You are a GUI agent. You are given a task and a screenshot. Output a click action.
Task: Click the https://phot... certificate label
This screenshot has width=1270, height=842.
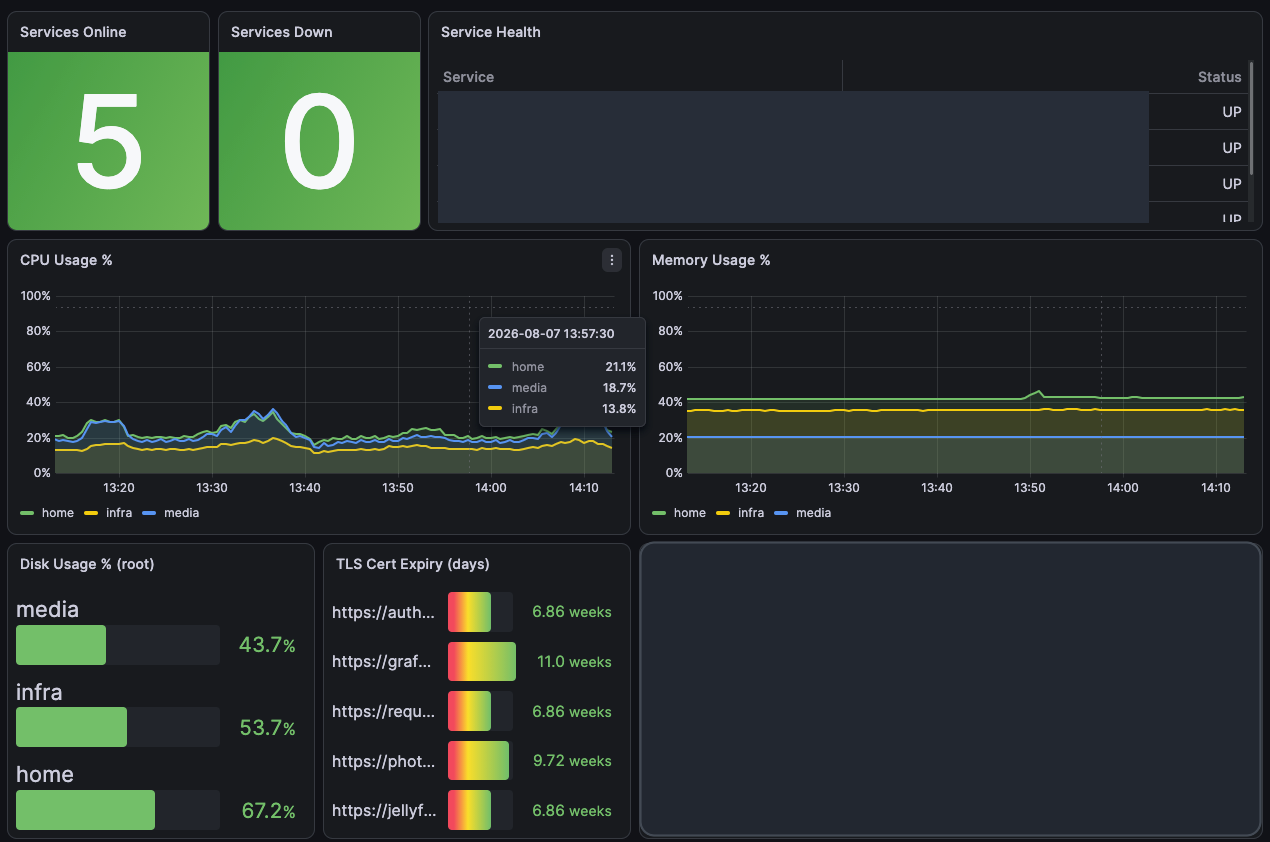pos(385,761)
